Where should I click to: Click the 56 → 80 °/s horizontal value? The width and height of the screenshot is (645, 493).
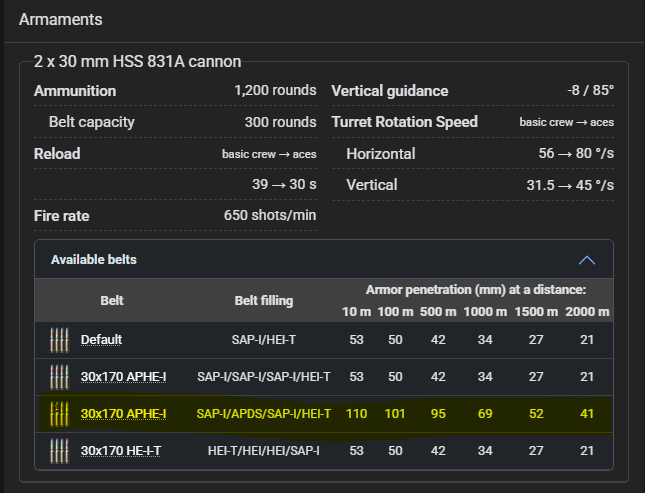pyautogui.click(x=576, y=153)
